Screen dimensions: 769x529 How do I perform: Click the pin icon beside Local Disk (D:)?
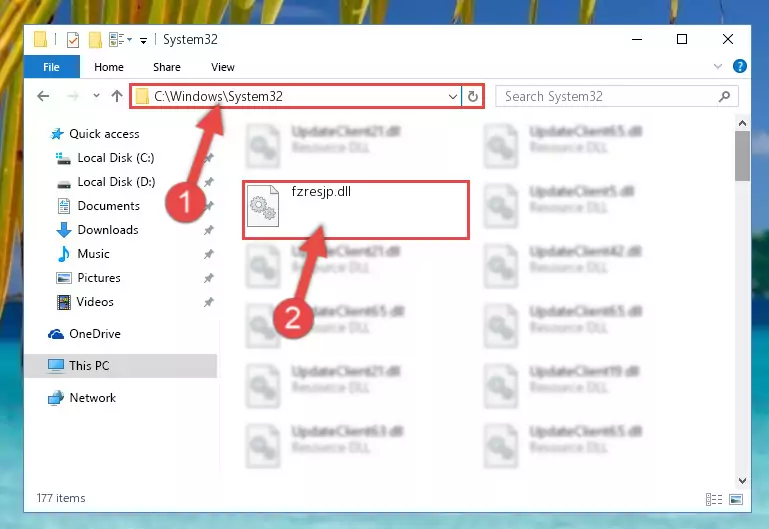[209, 182]
